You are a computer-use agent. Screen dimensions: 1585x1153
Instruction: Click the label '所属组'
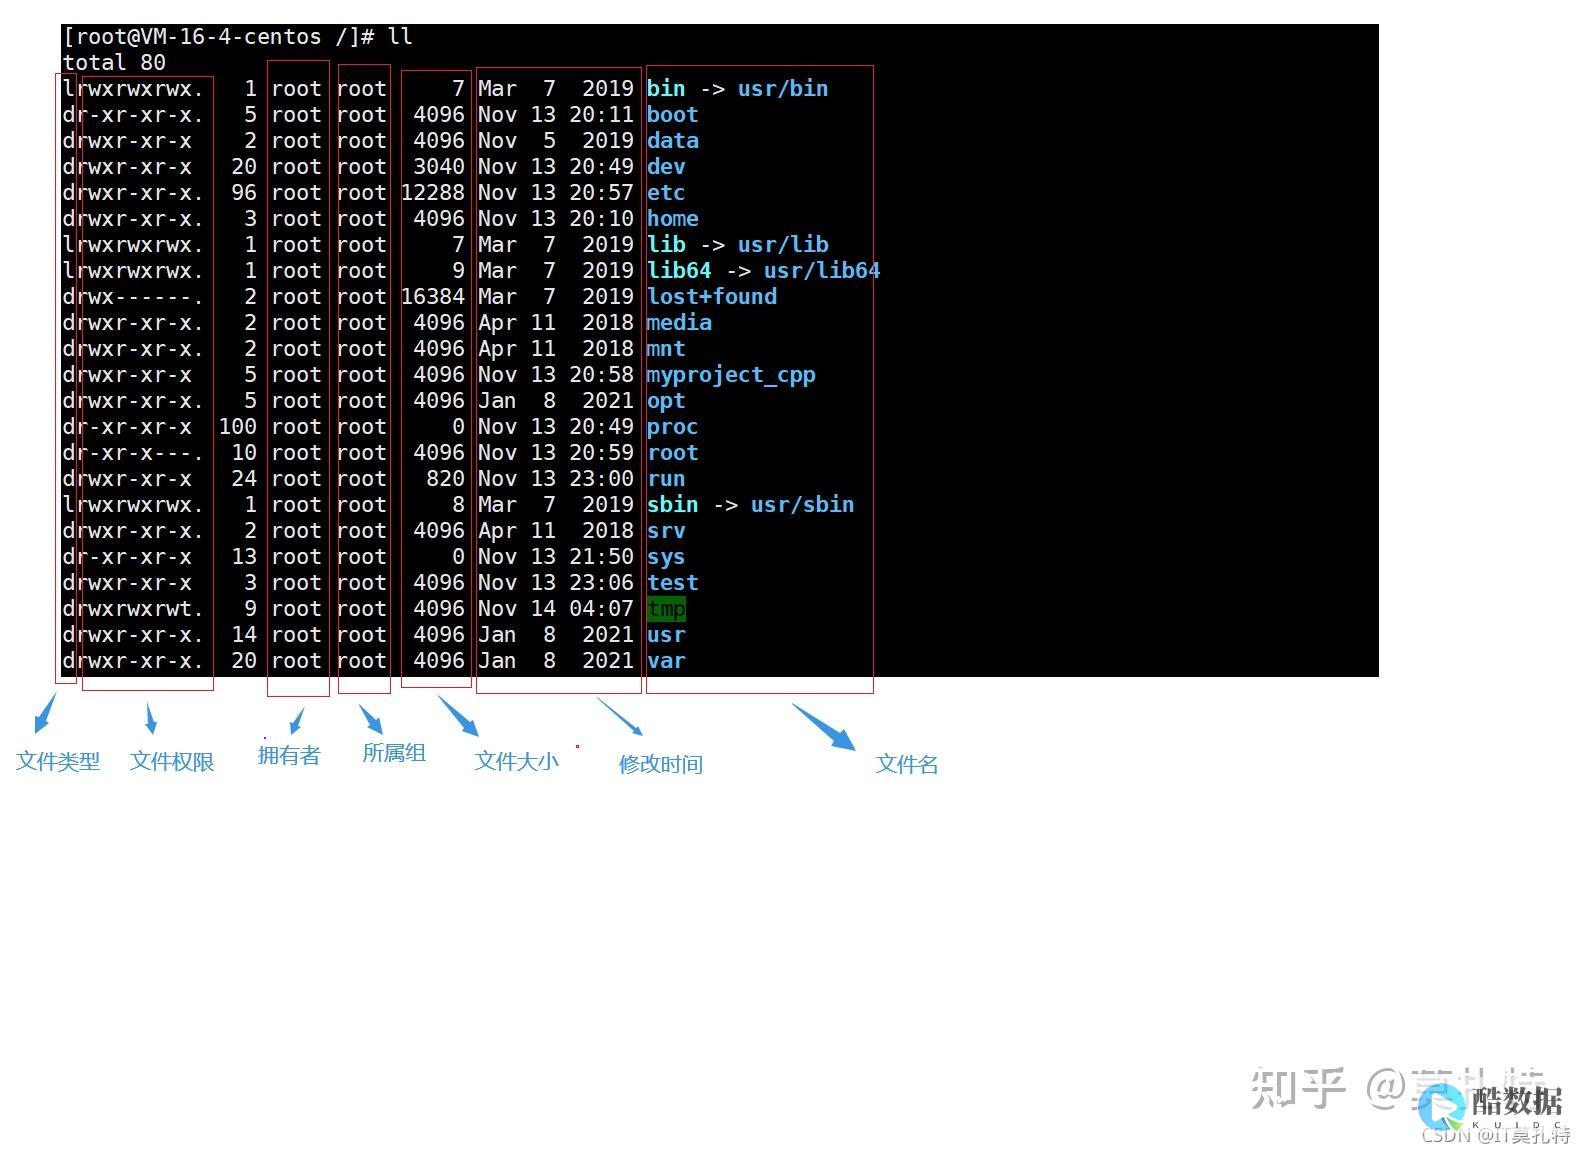[x=394, y=753]
